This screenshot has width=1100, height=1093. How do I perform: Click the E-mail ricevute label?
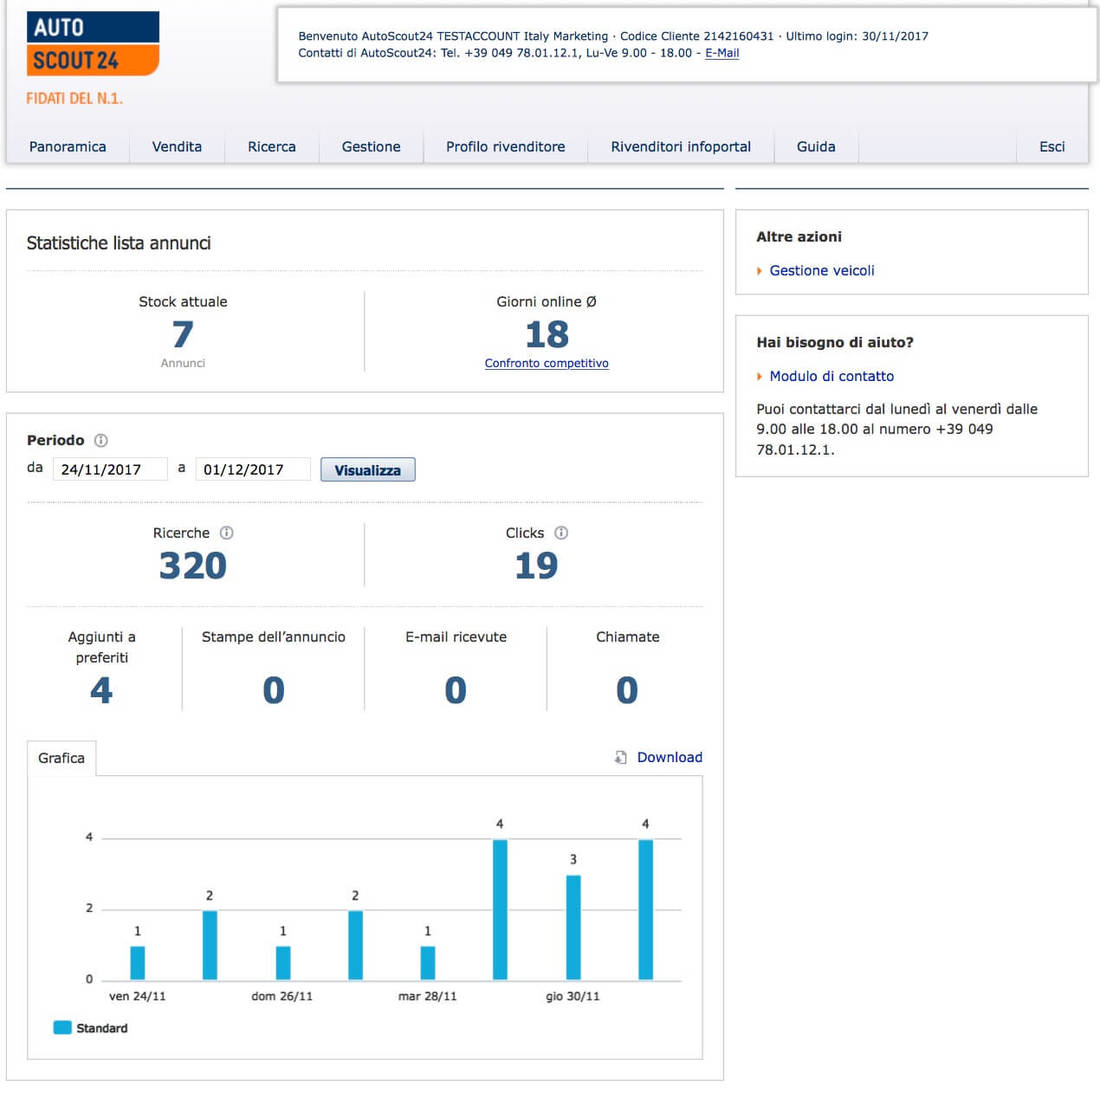456,637
